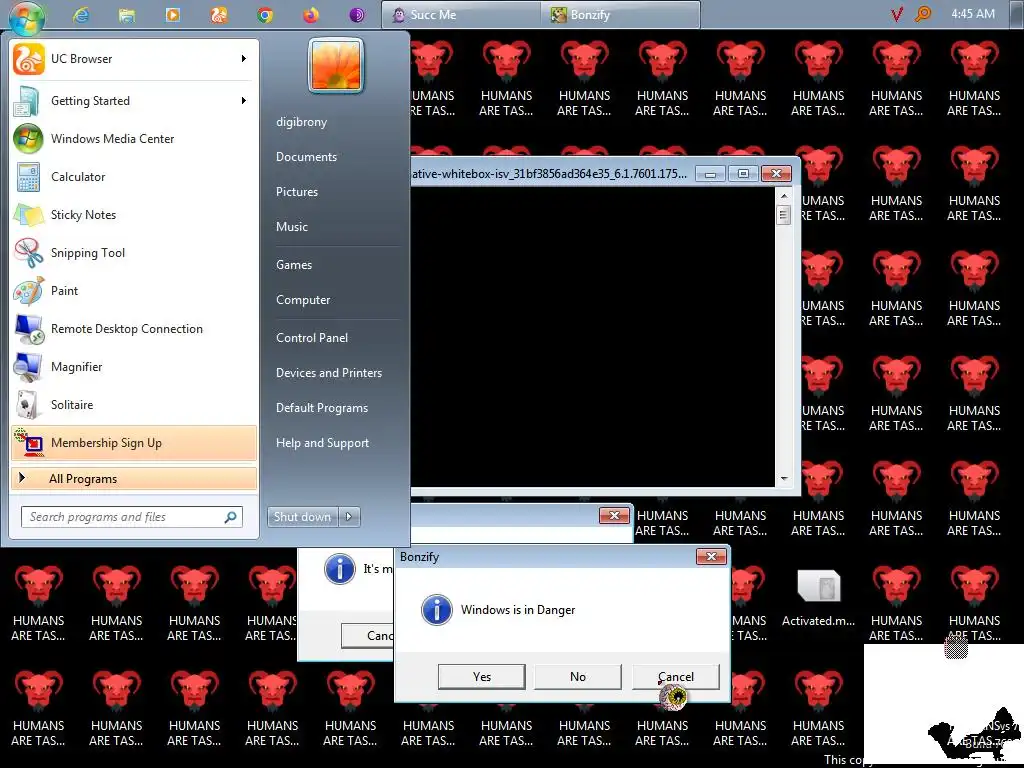This screenshot has width=1024, height=768.
Task: Open the Pictures library link
Action: (x=296, y=191)
